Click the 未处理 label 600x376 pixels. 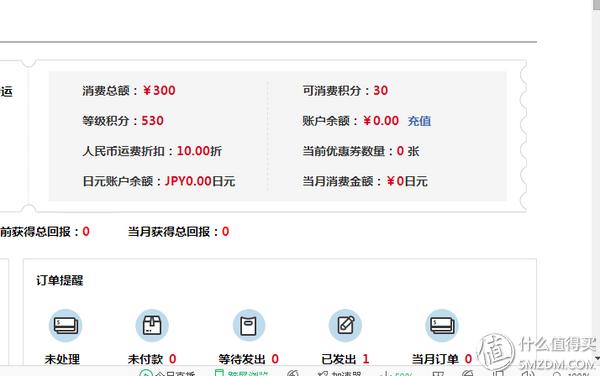[62, 359]
